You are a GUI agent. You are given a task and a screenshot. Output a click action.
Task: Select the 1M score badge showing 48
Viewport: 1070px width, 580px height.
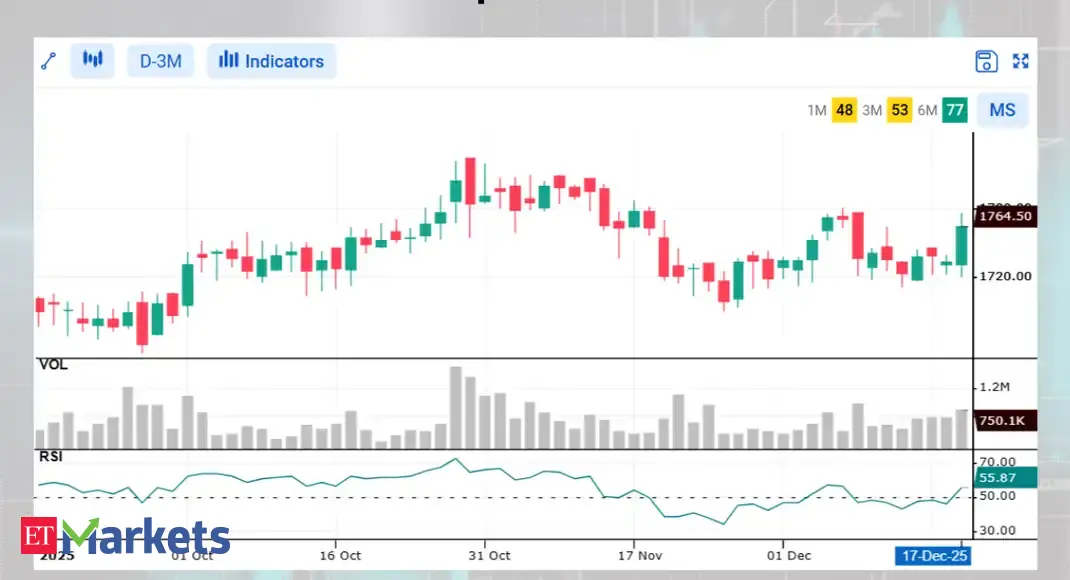coord(844,110)
